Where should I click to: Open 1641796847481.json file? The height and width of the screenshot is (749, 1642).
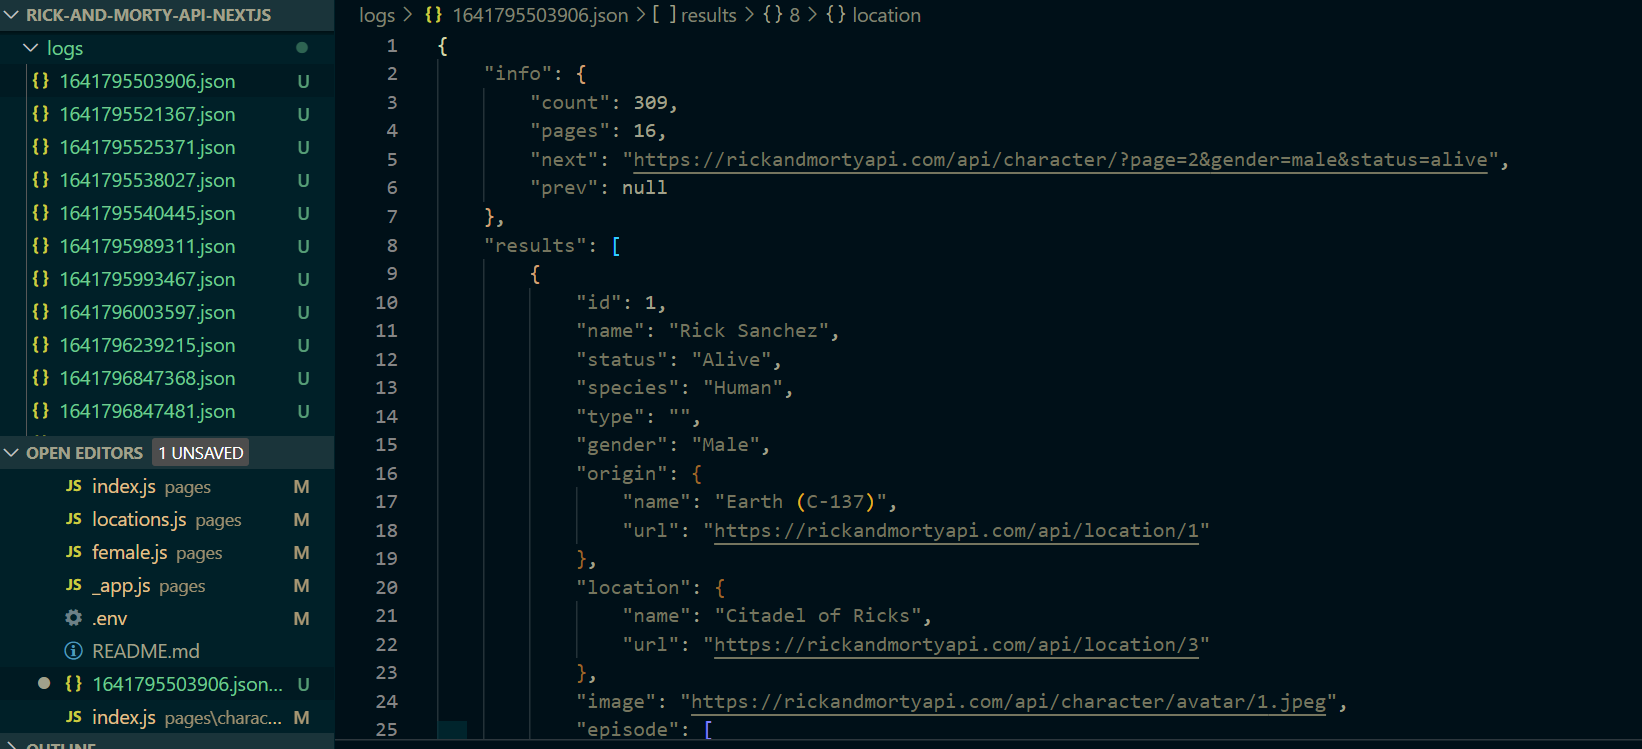[x=147, y=411]
